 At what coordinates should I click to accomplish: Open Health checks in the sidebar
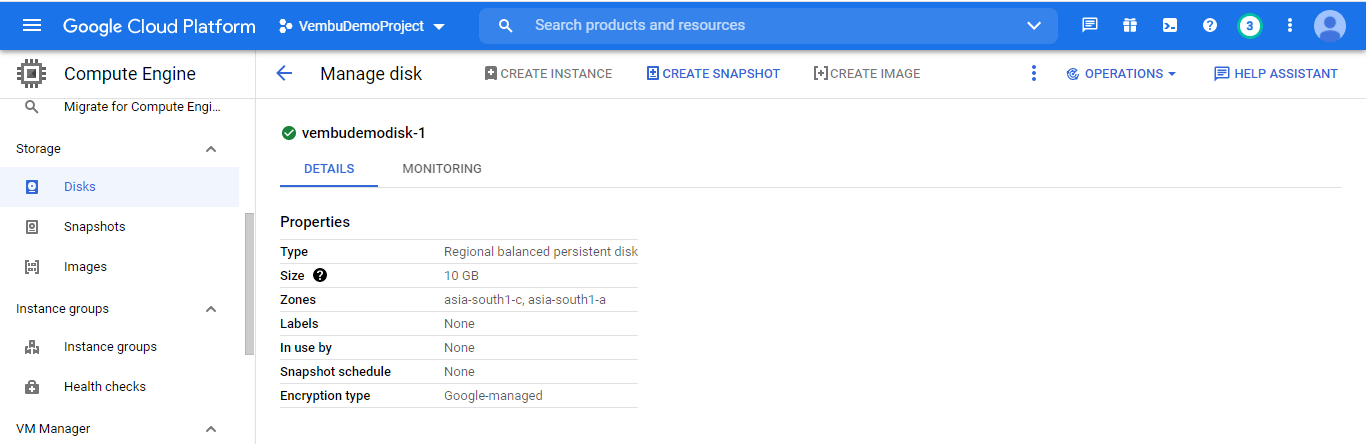(x=105, y=387)
